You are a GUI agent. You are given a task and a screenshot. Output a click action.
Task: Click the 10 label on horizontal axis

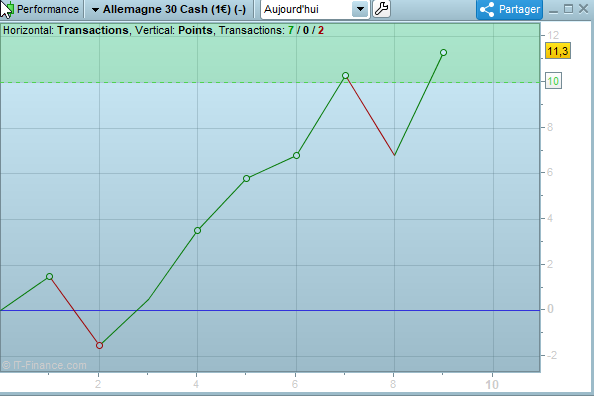(x=492, y=385)
